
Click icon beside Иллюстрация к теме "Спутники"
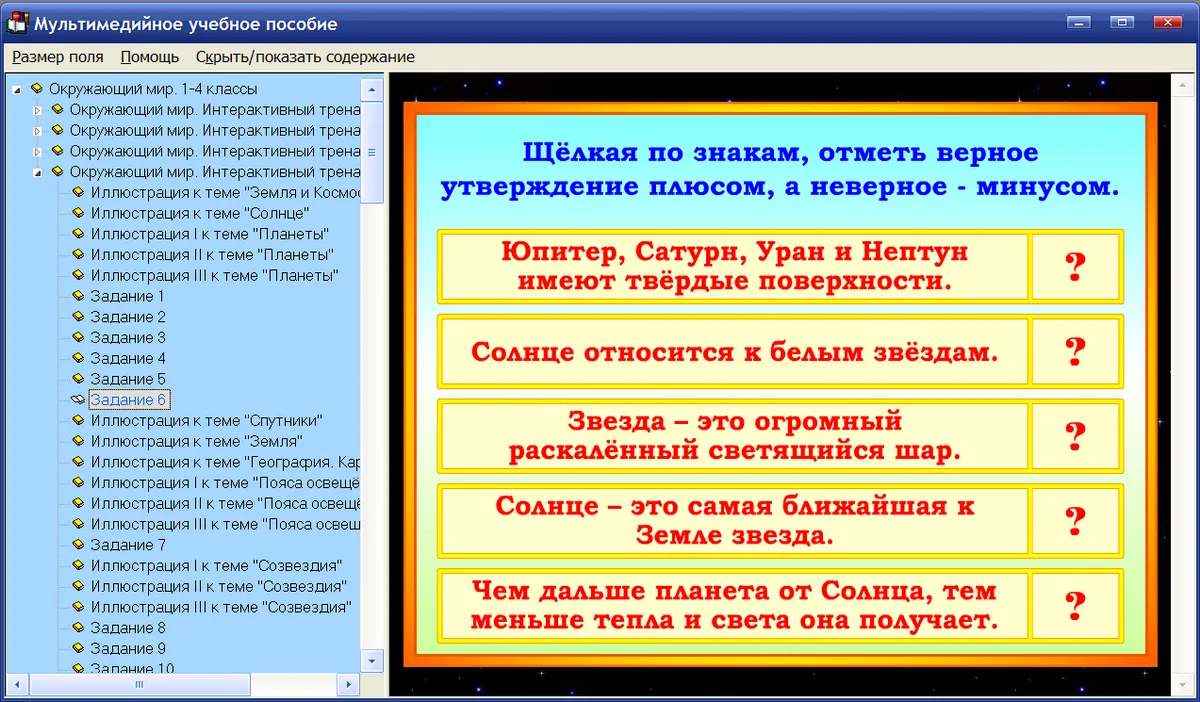click(x=78, y=421)
